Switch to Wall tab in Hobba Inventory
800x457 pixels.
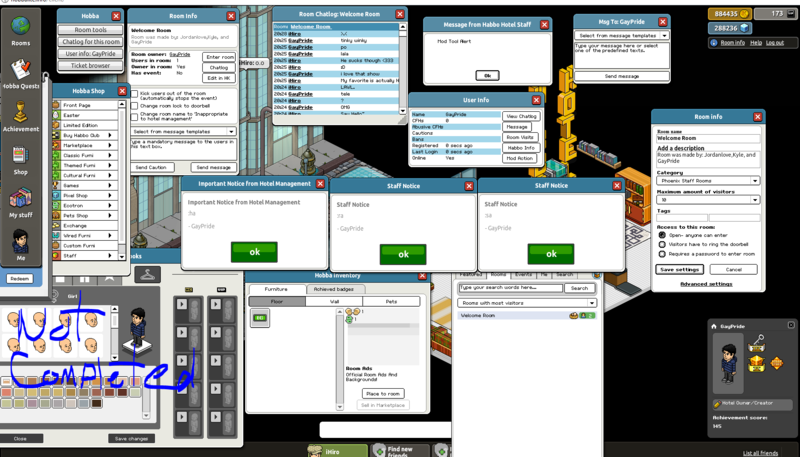click(x=334, y=301)
